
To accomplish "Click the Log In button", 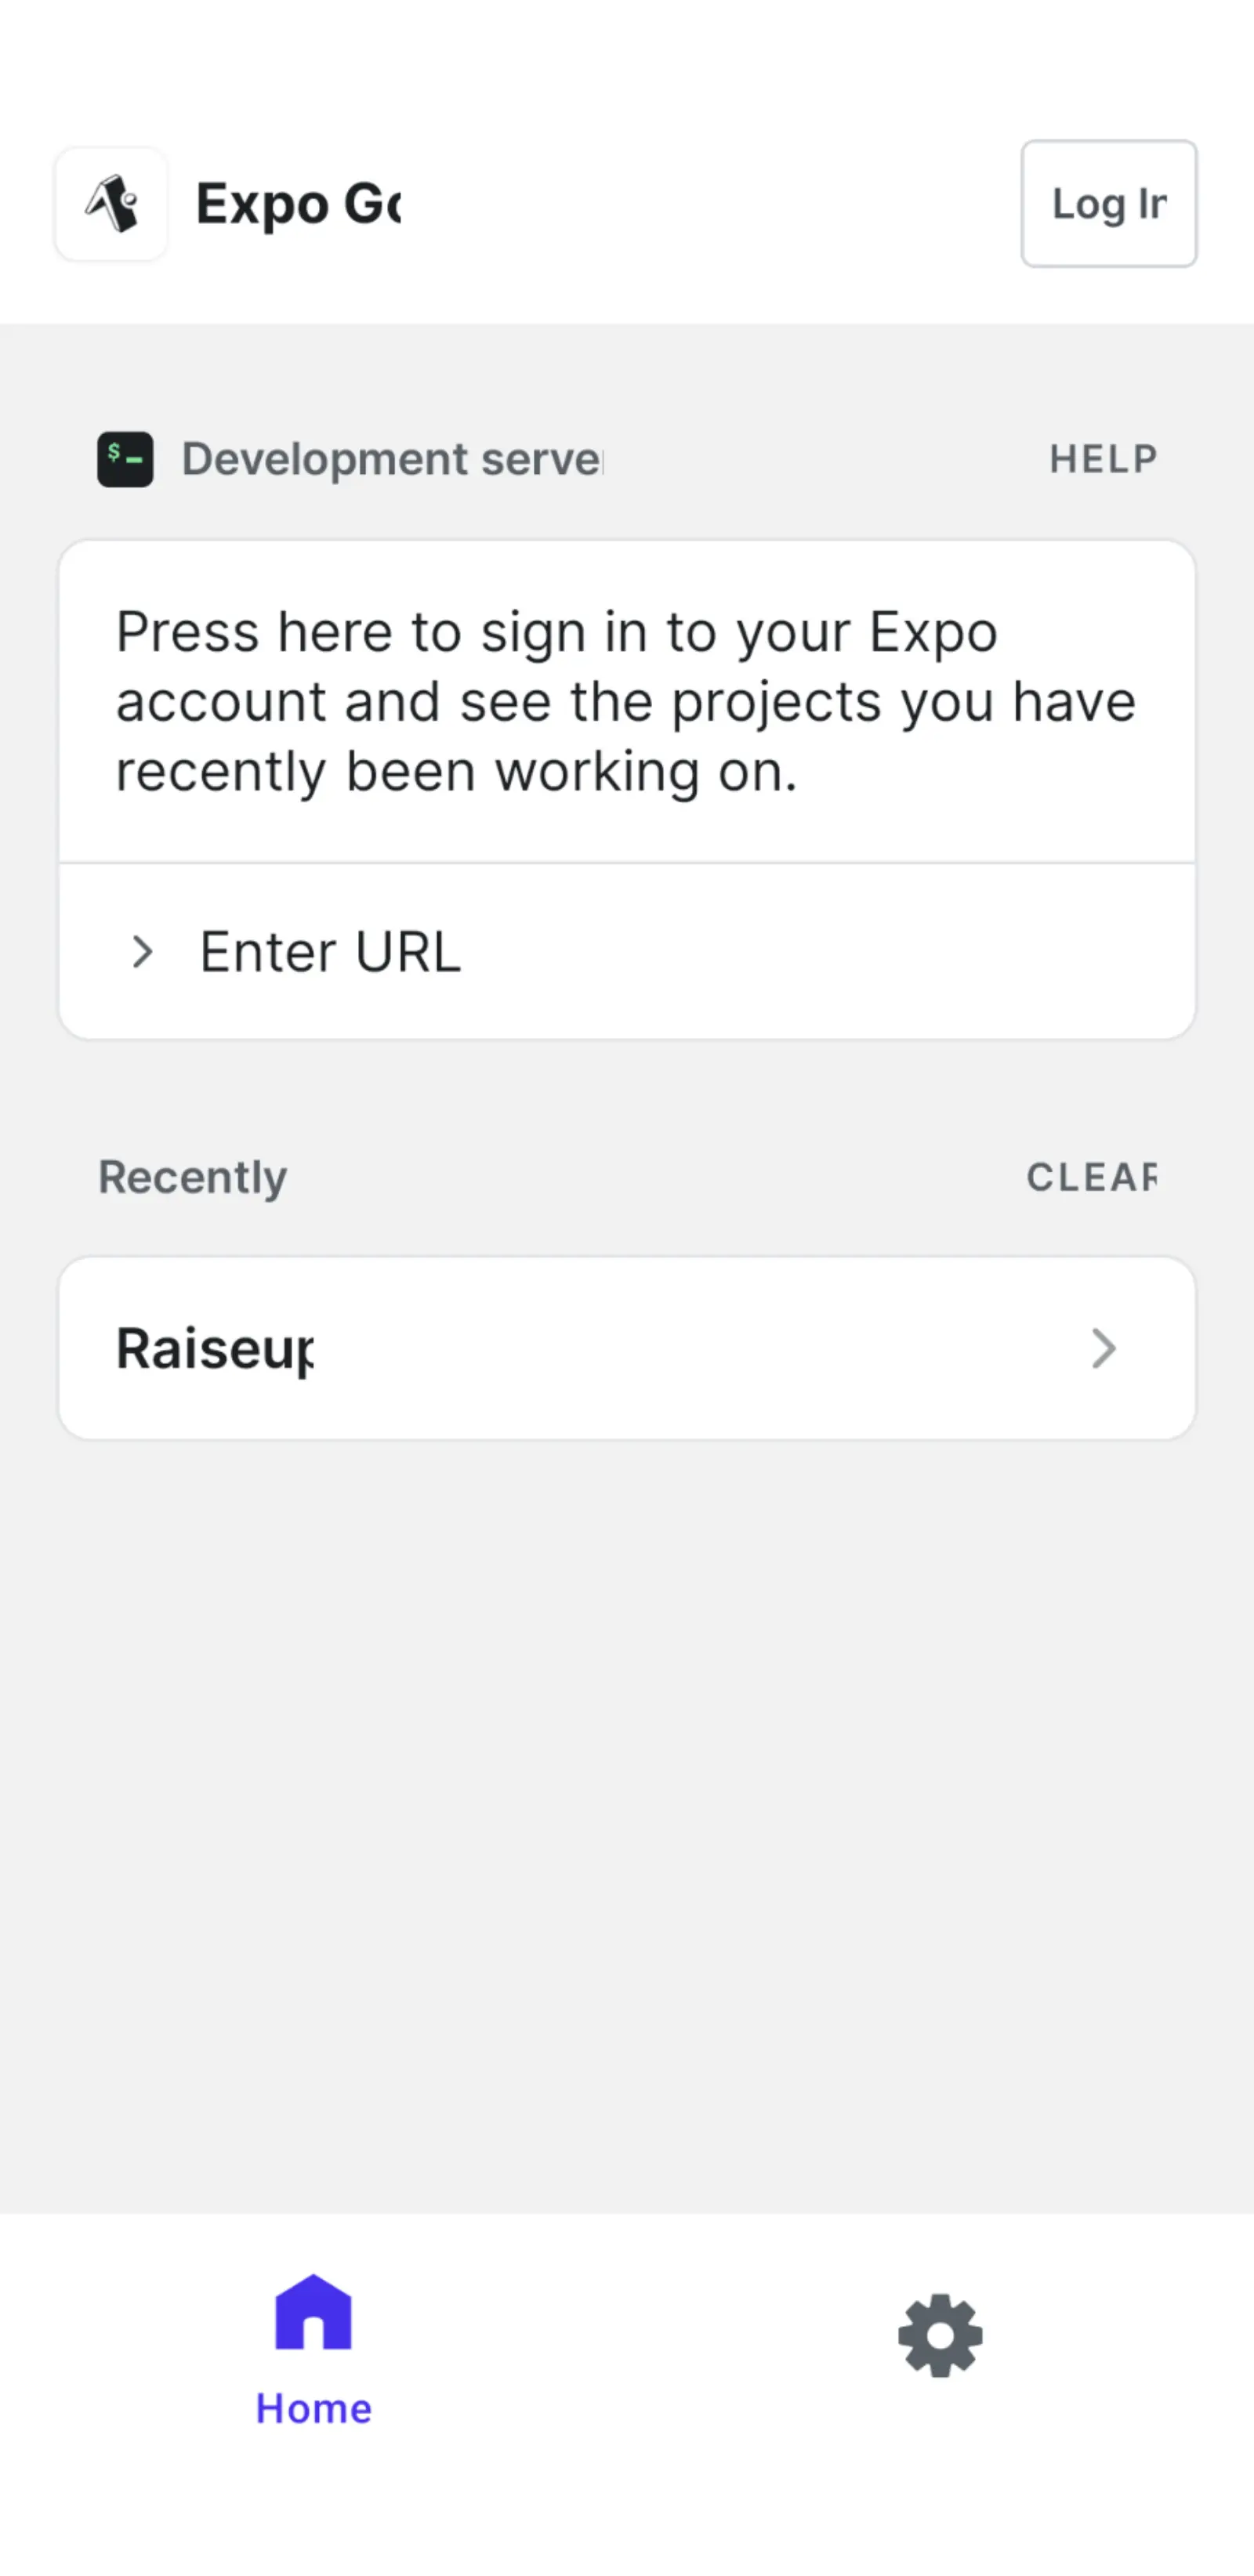I will (1108, 204).
